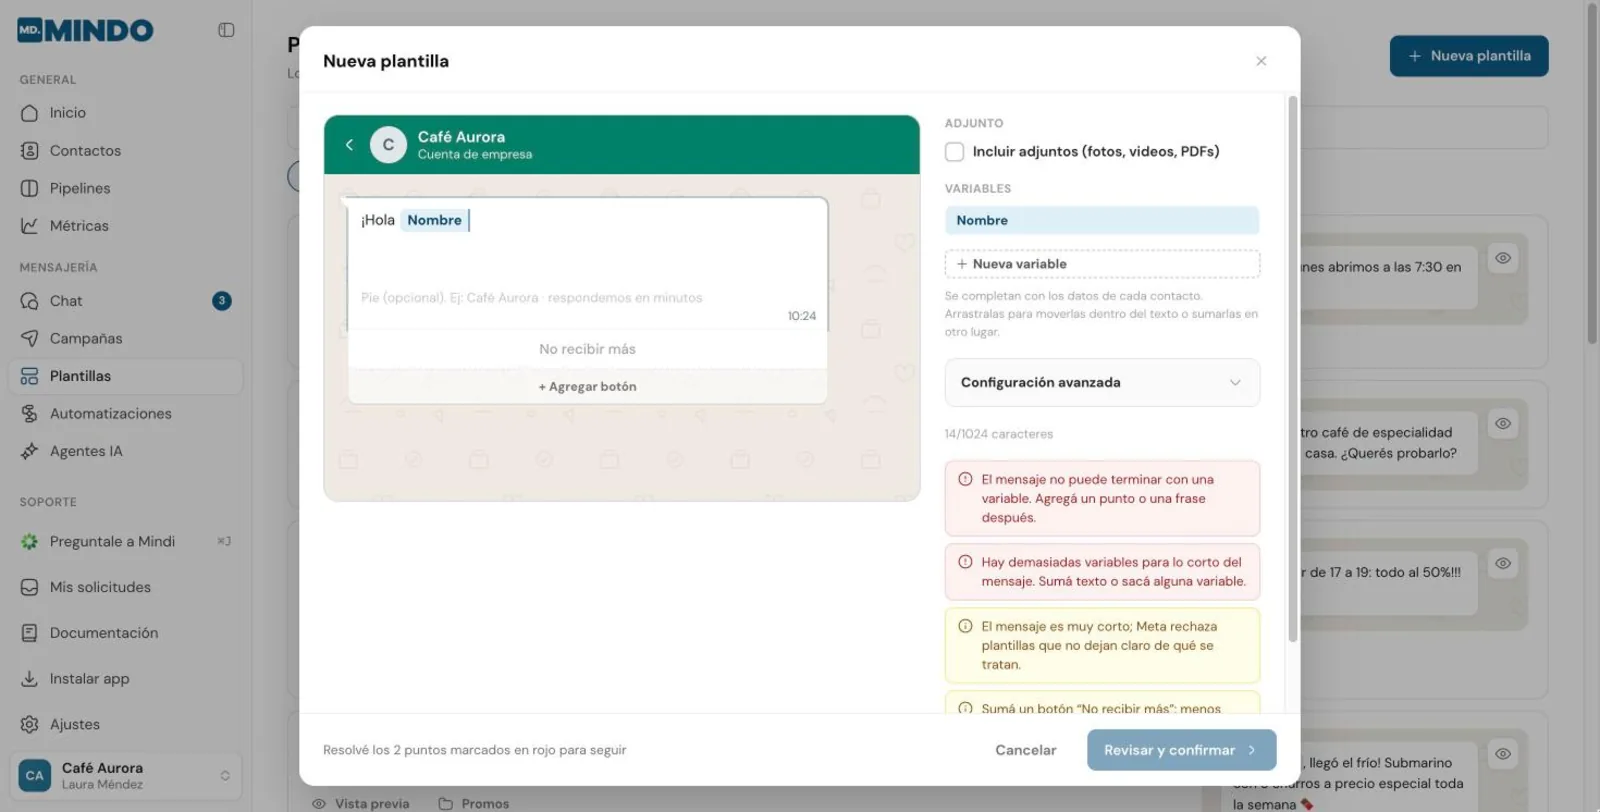This screenshot has width=1600, height=812.
Task: Open the Documentación icon
Action: pos(30,633)
